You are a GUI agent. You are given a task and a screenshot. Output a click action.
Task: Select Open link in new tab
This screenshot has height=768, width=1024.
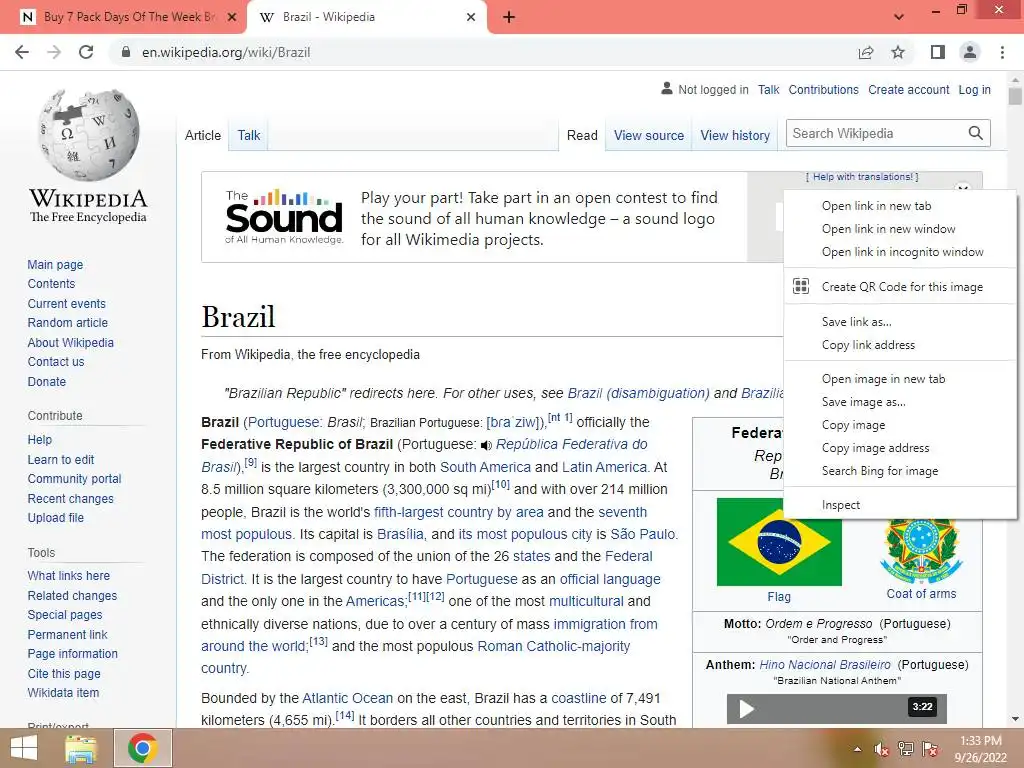click(x=876, y=206)
